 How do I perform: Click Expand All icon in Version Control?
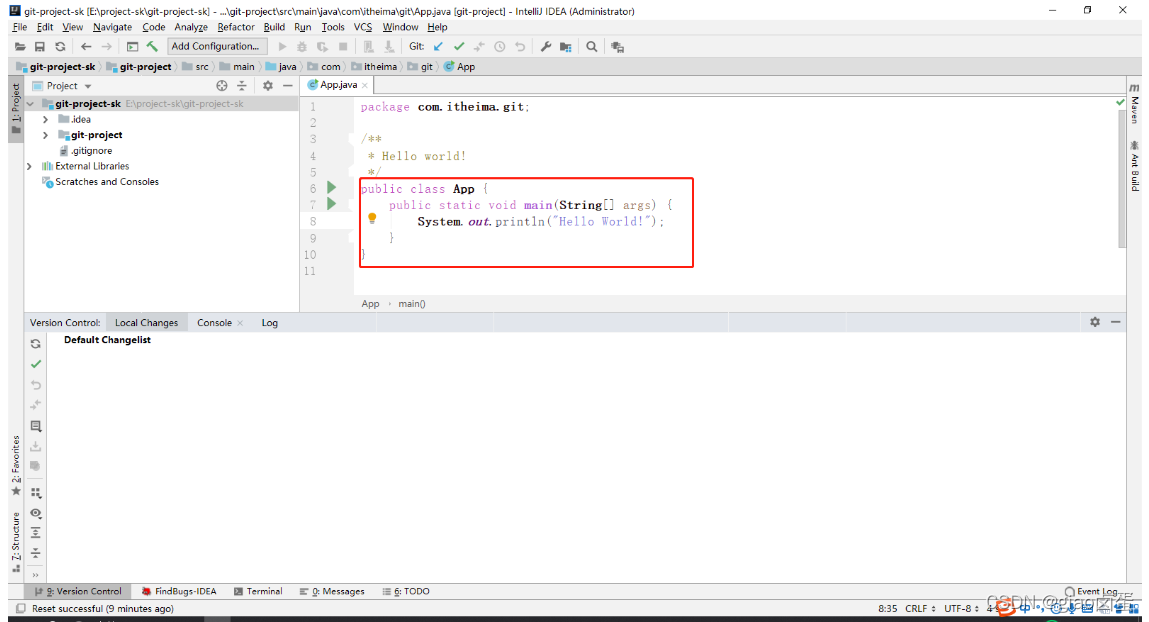(35, 533)
